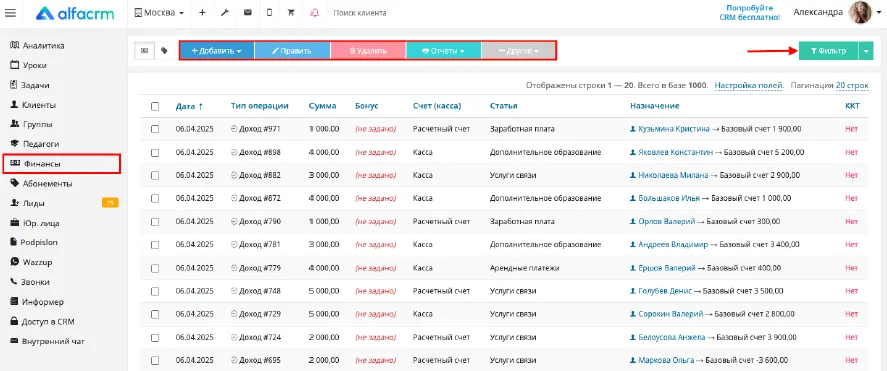Open the Фильтр button
887x371 pixels.
click(x=828, y=50)
